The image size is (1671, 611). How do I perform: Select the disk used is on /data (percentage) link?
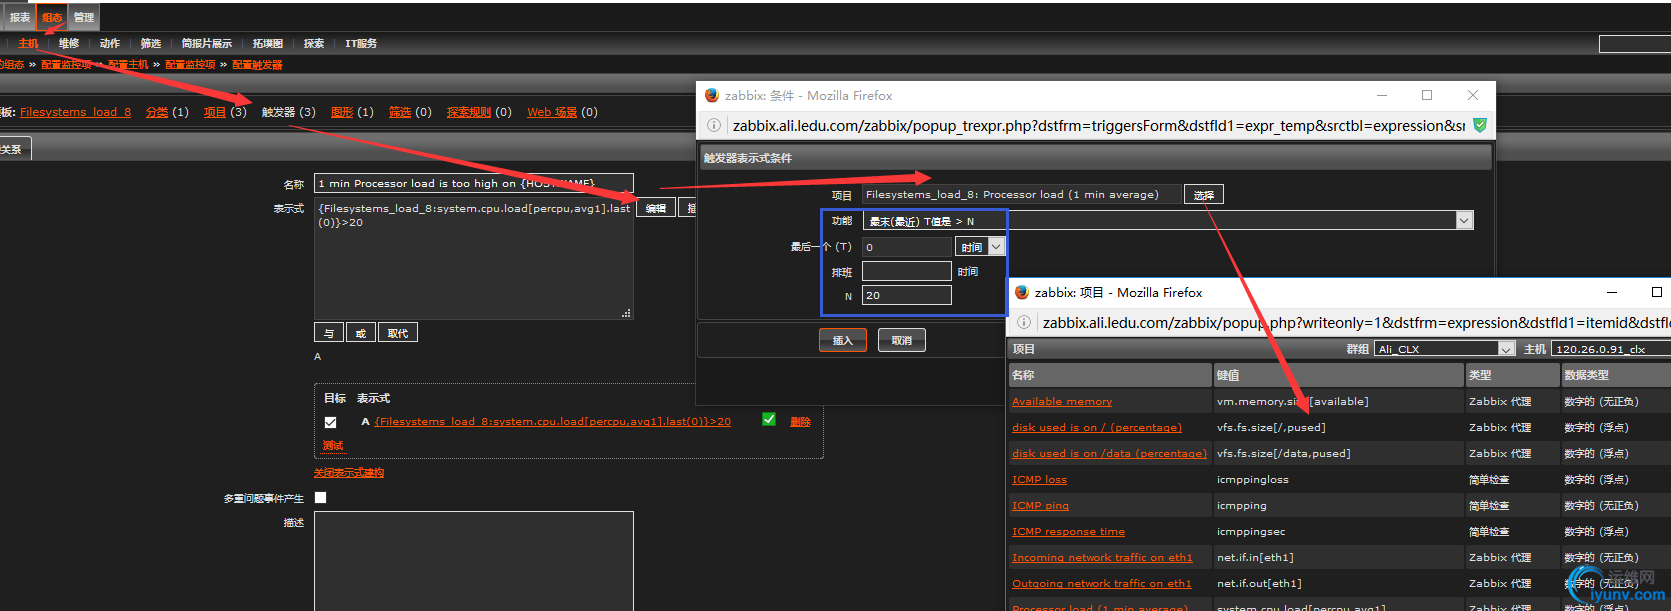tap(1110, 454)
